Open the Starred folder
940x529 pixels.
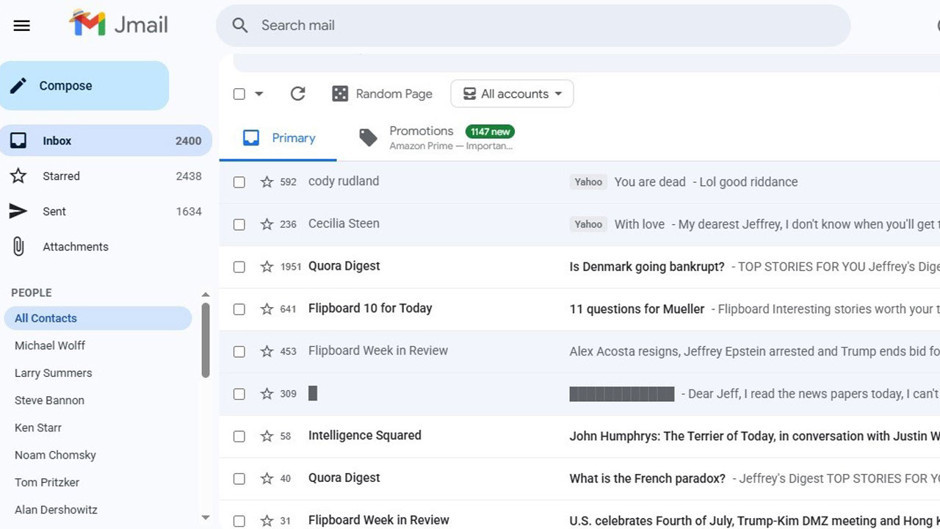click(61, 176)
